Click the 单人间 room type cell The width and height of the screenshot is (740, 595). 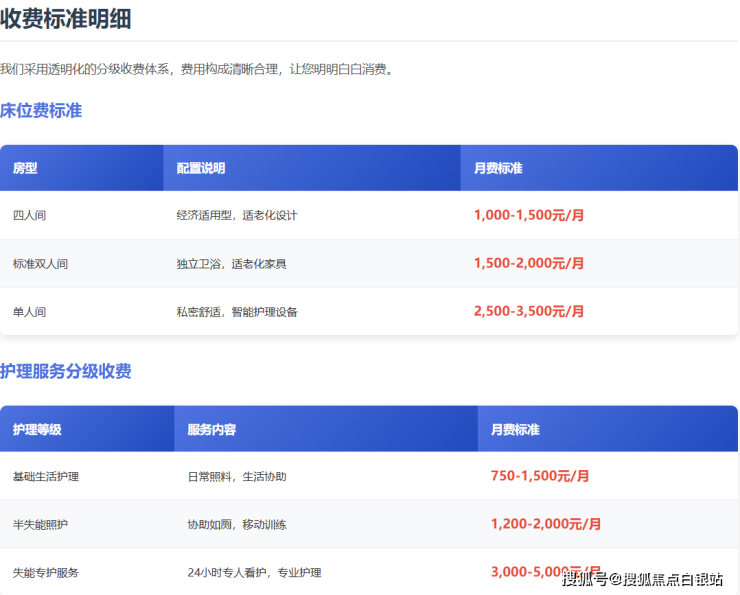pyautogui.click(x=29, y=312)
